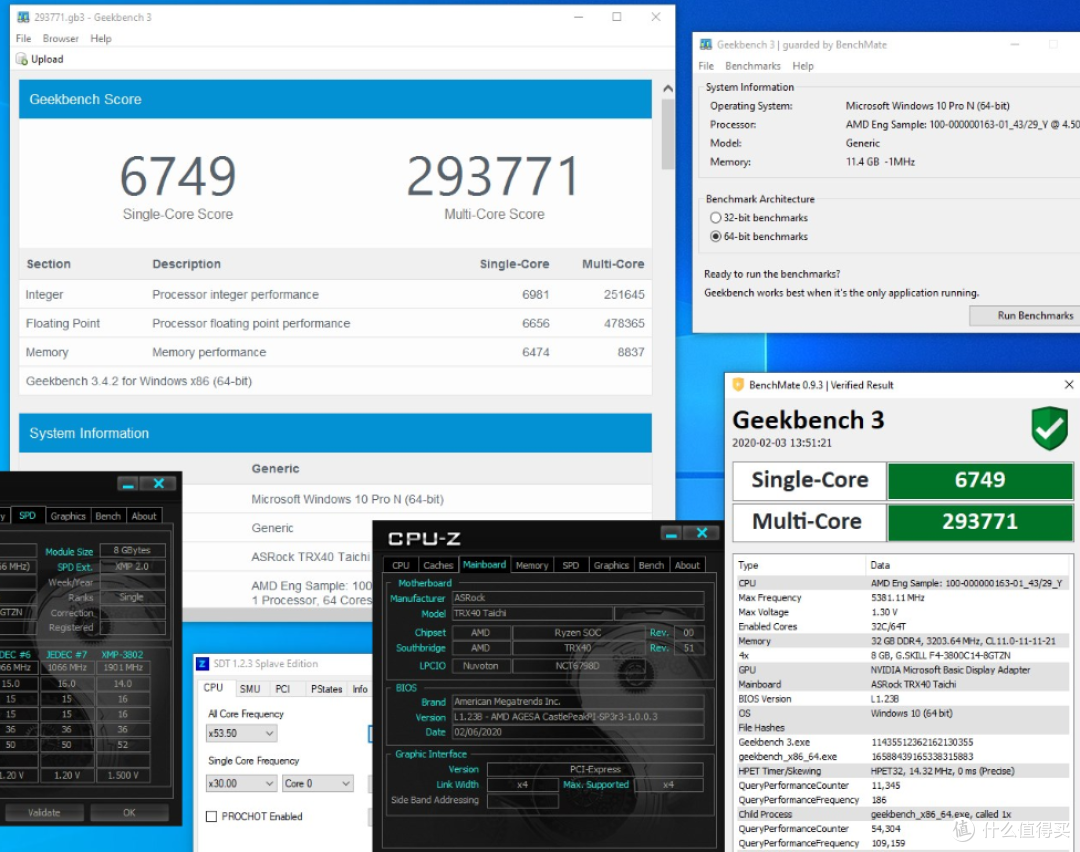Click the scroll-up arrow of Geekbench results
1080x852 pixels.
point(667,89)
